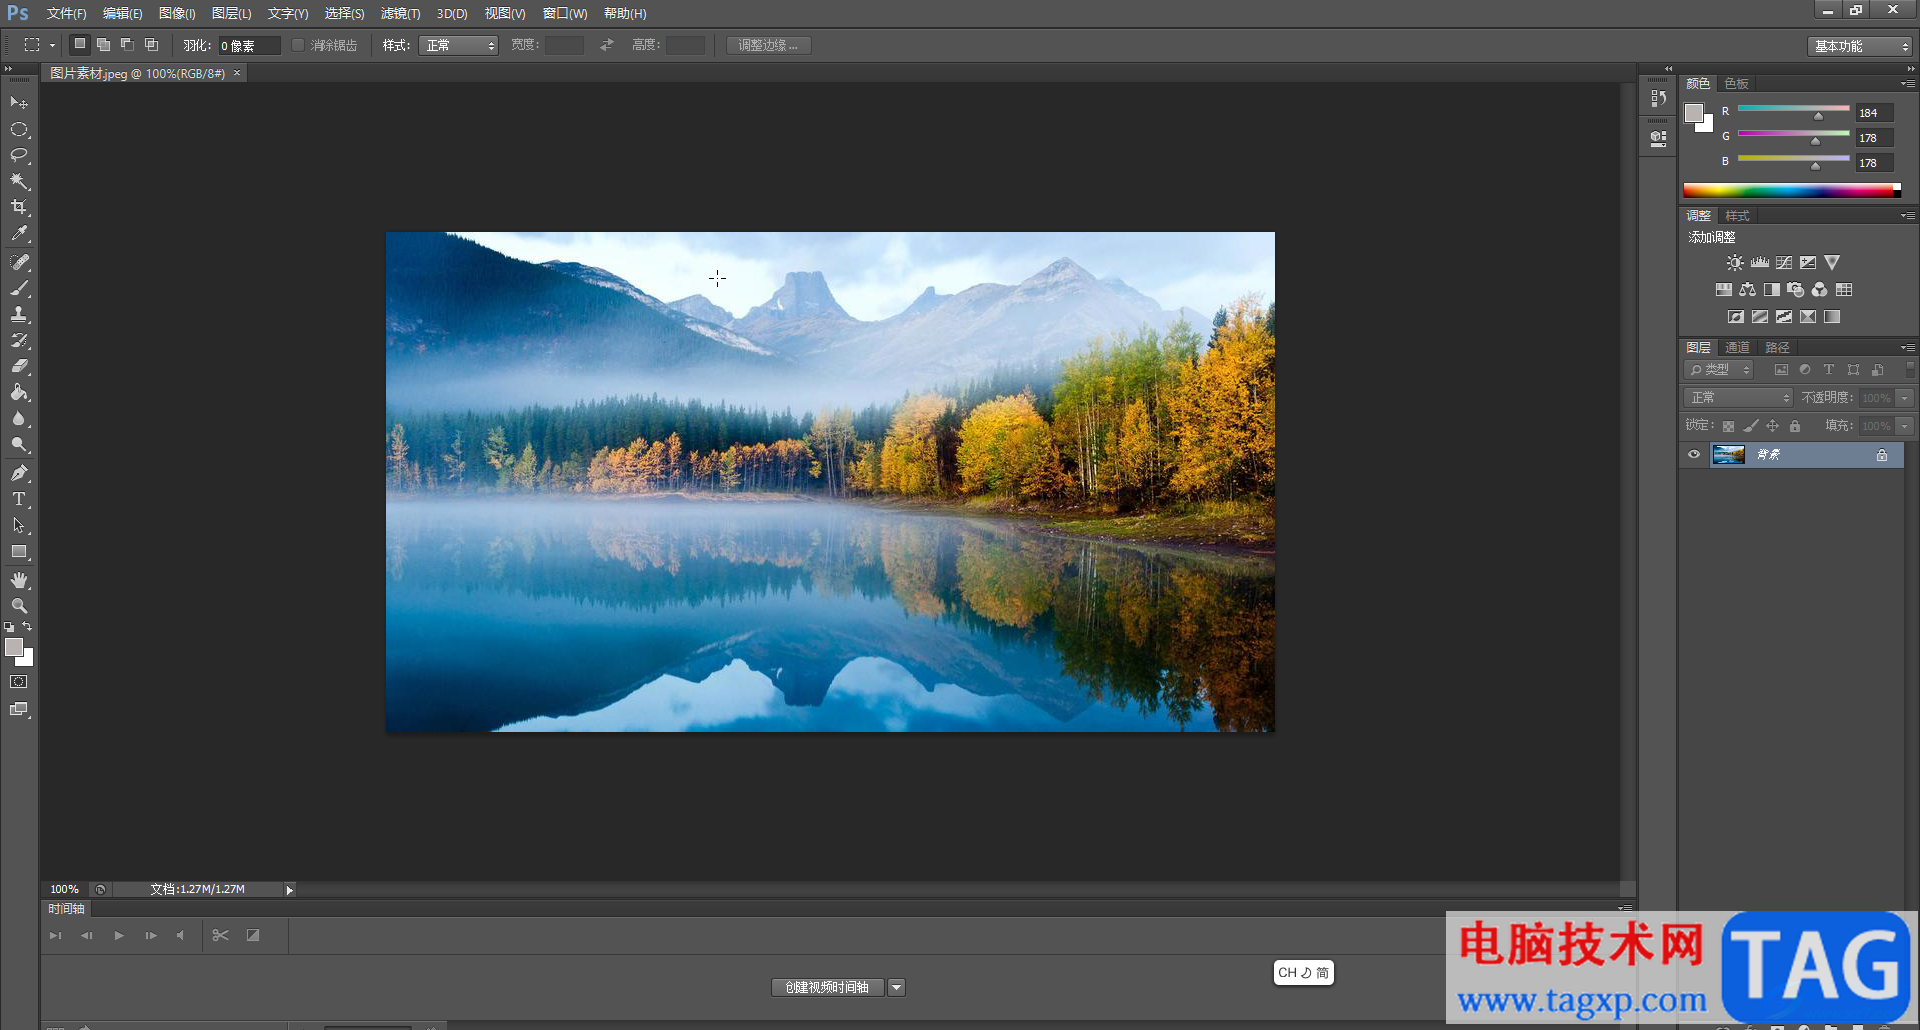Screen dimensions: 1920x1030
Task: Open the layer filter Kind dropdown
Action: click(1719, 370)
